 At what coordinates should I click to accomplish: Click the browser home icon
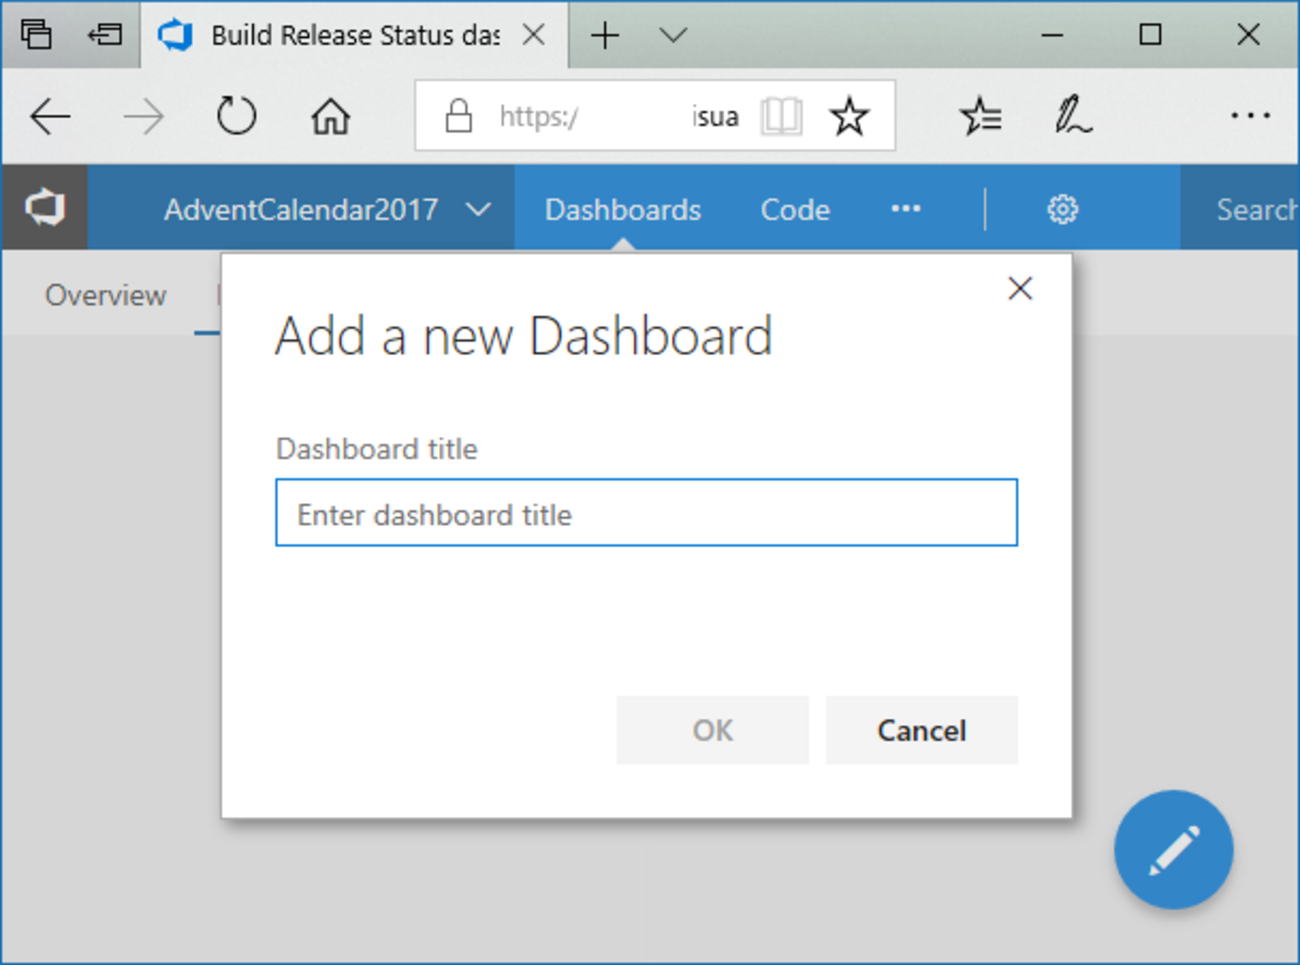(330, 117)
